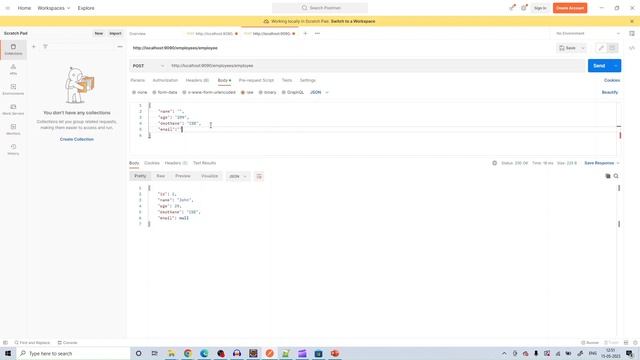
Task: Click the wrap lines icon in response toolbar
Action: tap(259, 176)
